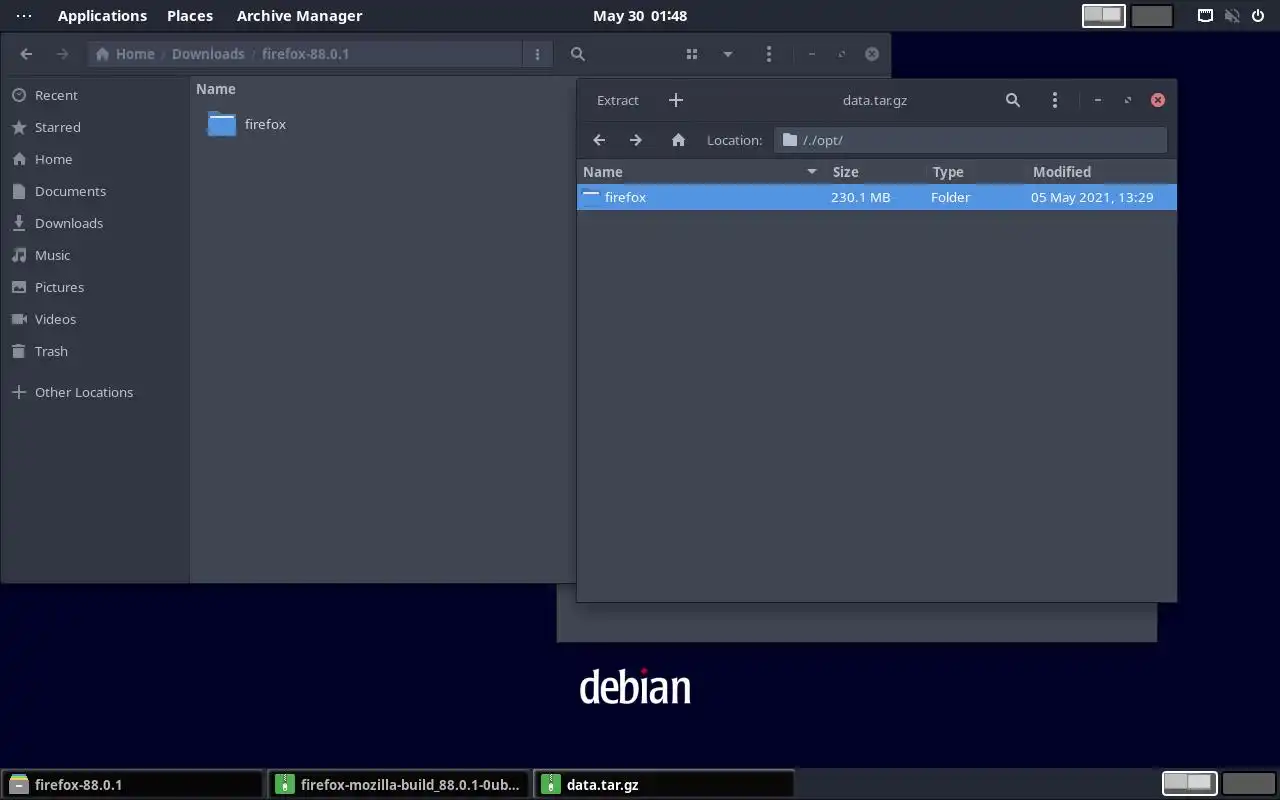
Task: Open Documents in the Files sidebar
Action: (95, 191)
